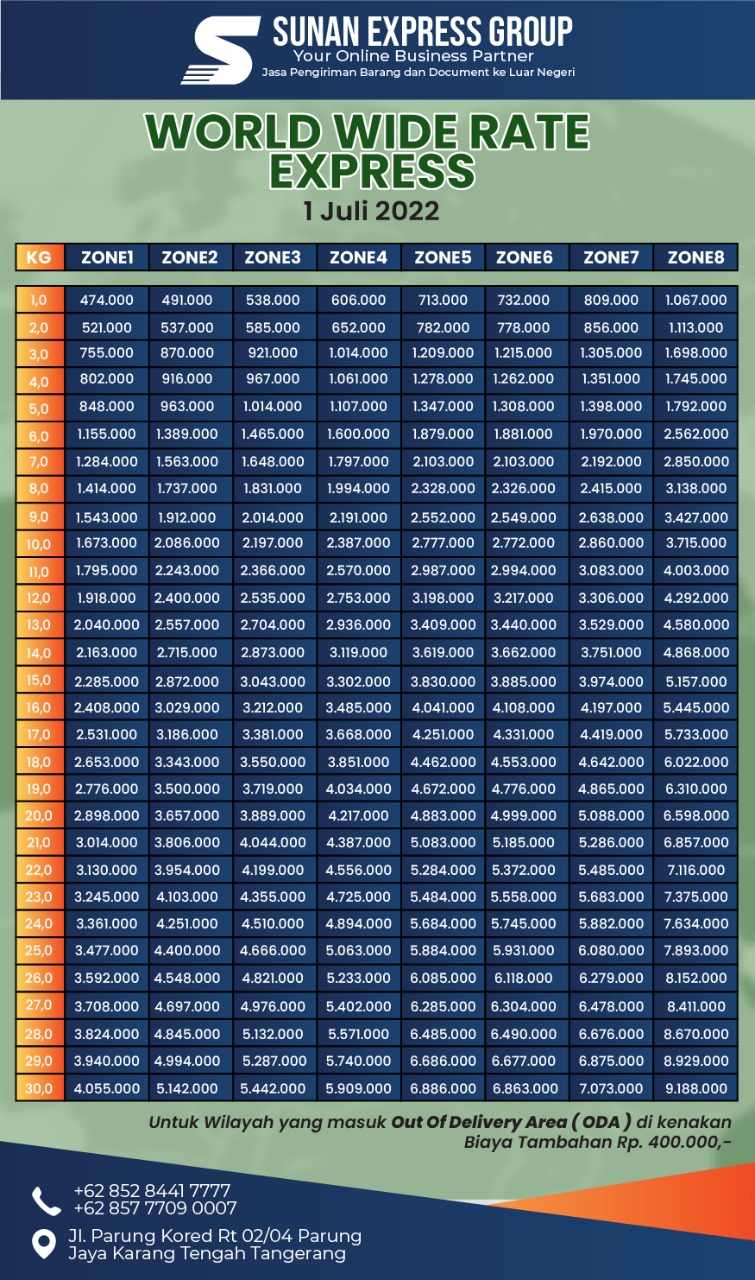755x1280 pixels.
Task: Tap the phone number +62 857 7709 0007
Action: pos(154,1208)
